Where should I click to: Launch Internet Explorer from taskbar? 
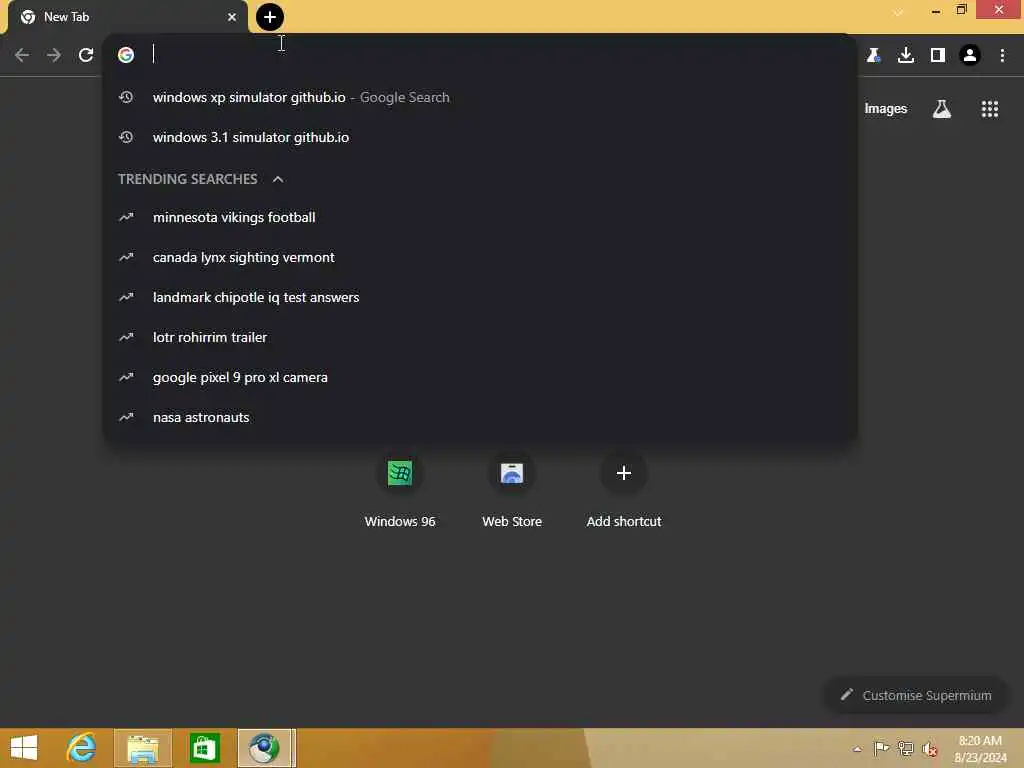tap(81, 748)
